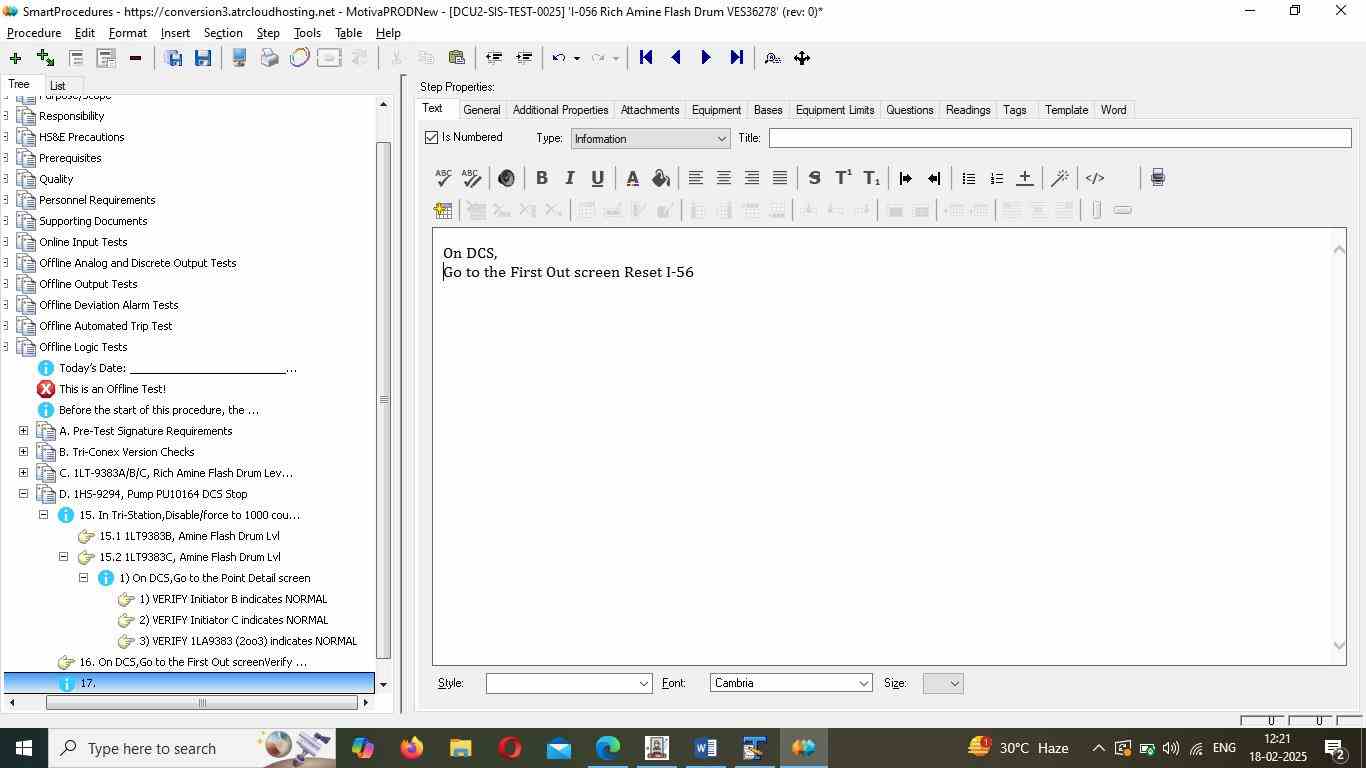Click the printer icon in main toolbar
Image resolution: width=1366 pixels, height=768 pixels.
click(269, 58)
